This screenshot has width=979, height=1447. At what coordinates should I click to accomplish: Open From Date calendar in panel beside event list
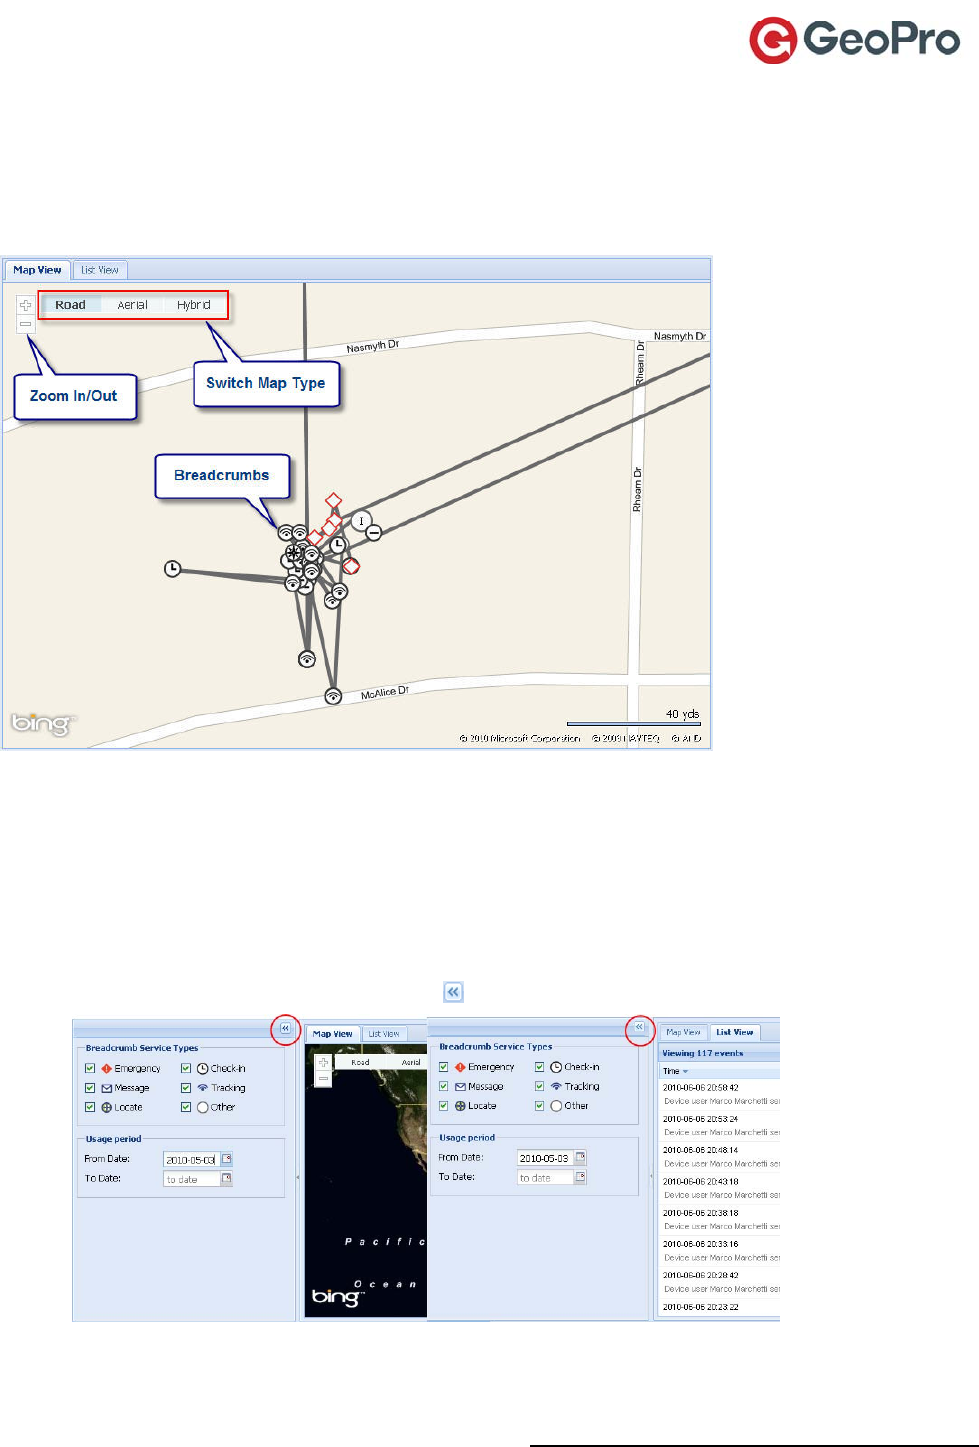[x=581, y=1157]
